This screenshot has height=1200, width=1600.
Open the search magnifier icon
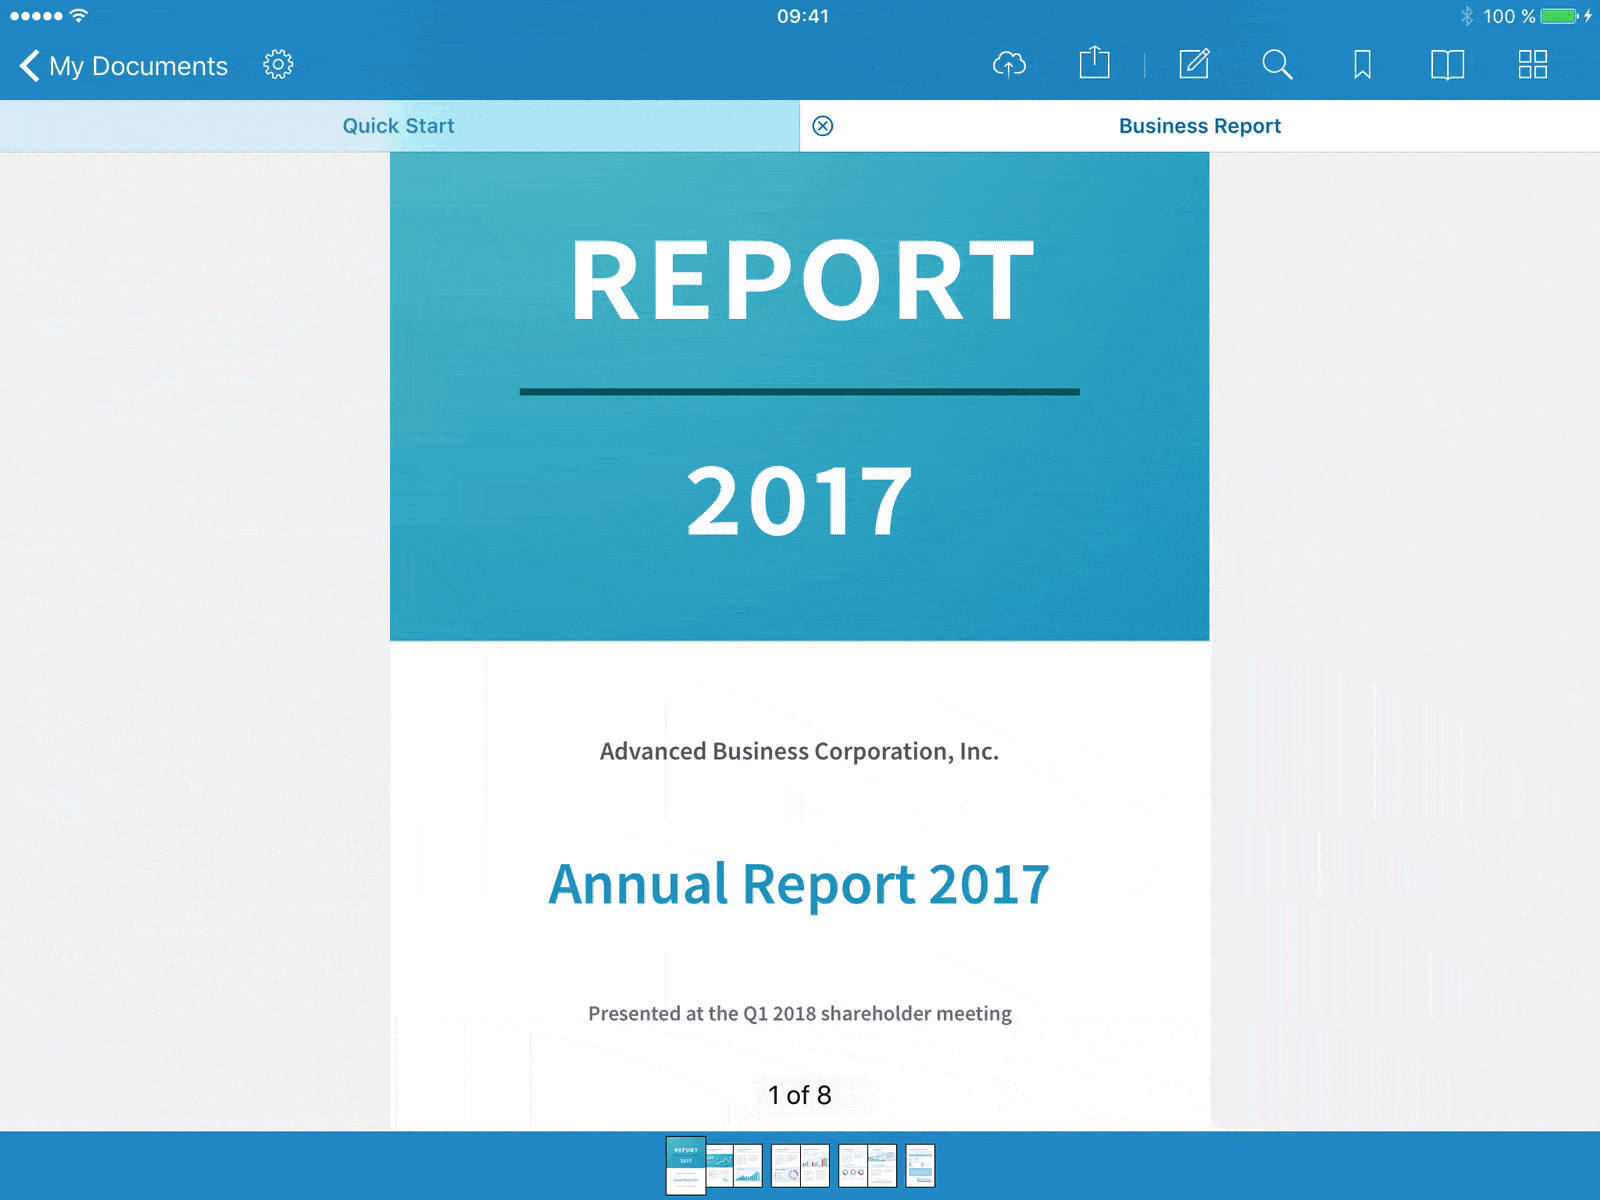coord(1277,65)
